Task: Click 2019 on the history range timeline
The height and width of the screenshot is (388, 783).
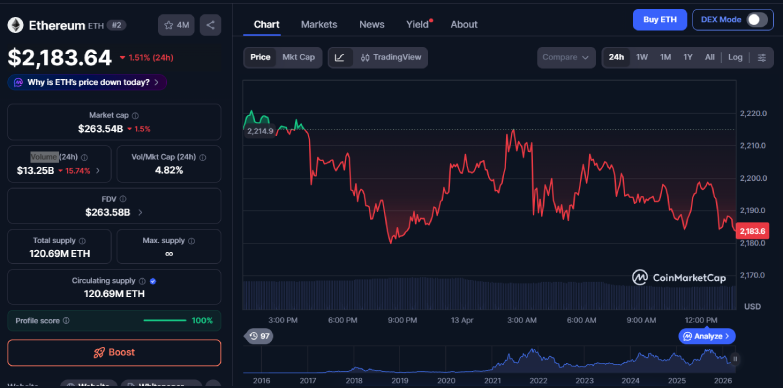Action: pyautogui.click(x=399, y=381)
